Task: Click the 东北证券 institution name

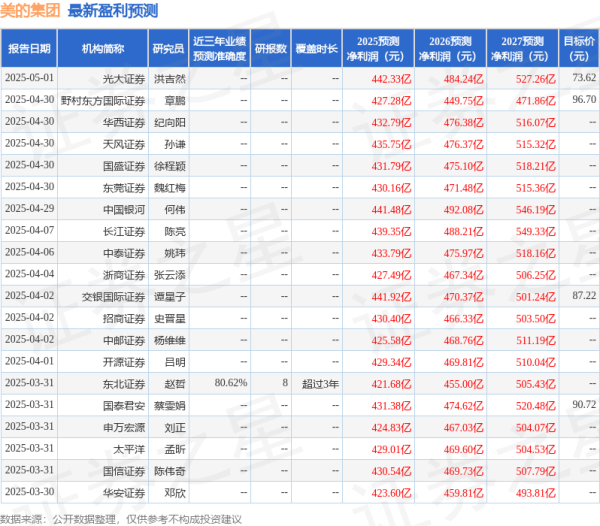Action: coord(119,383)
